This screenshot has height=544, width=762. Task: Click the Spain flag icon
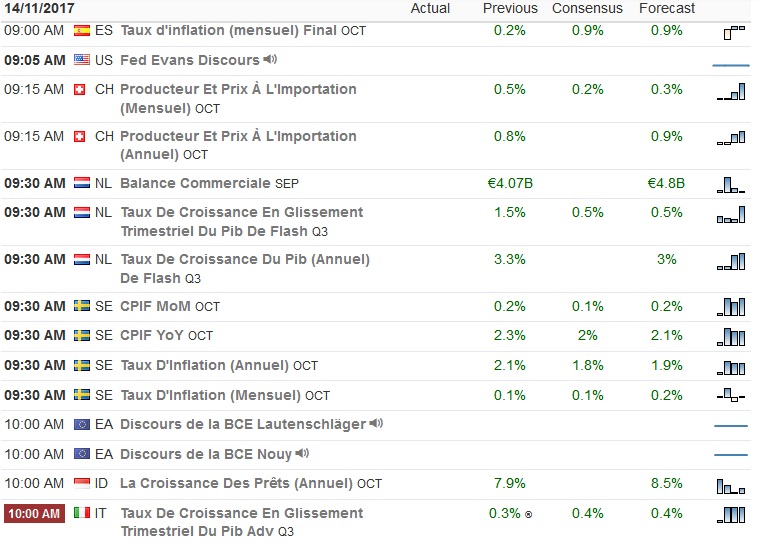click(x=81, y=31)
